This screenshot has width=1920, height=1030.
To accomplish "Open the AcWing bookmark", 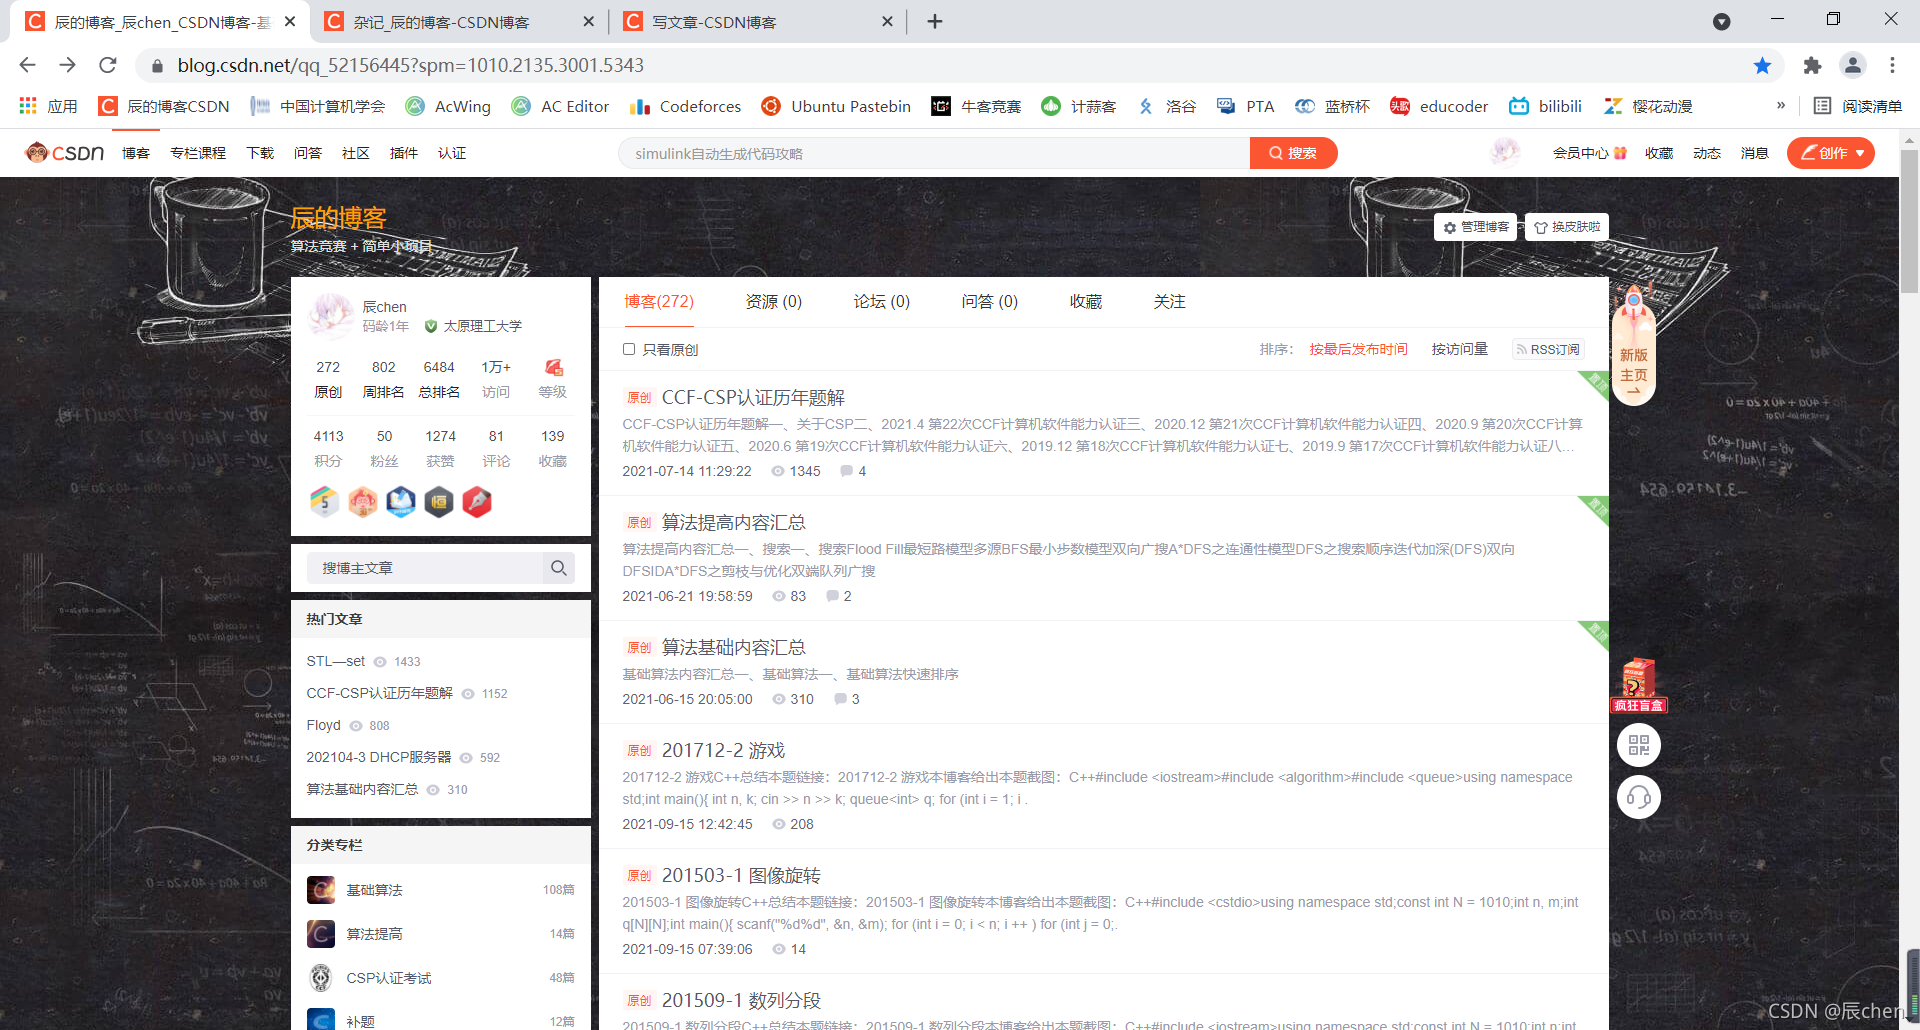I will coord(448,106).
